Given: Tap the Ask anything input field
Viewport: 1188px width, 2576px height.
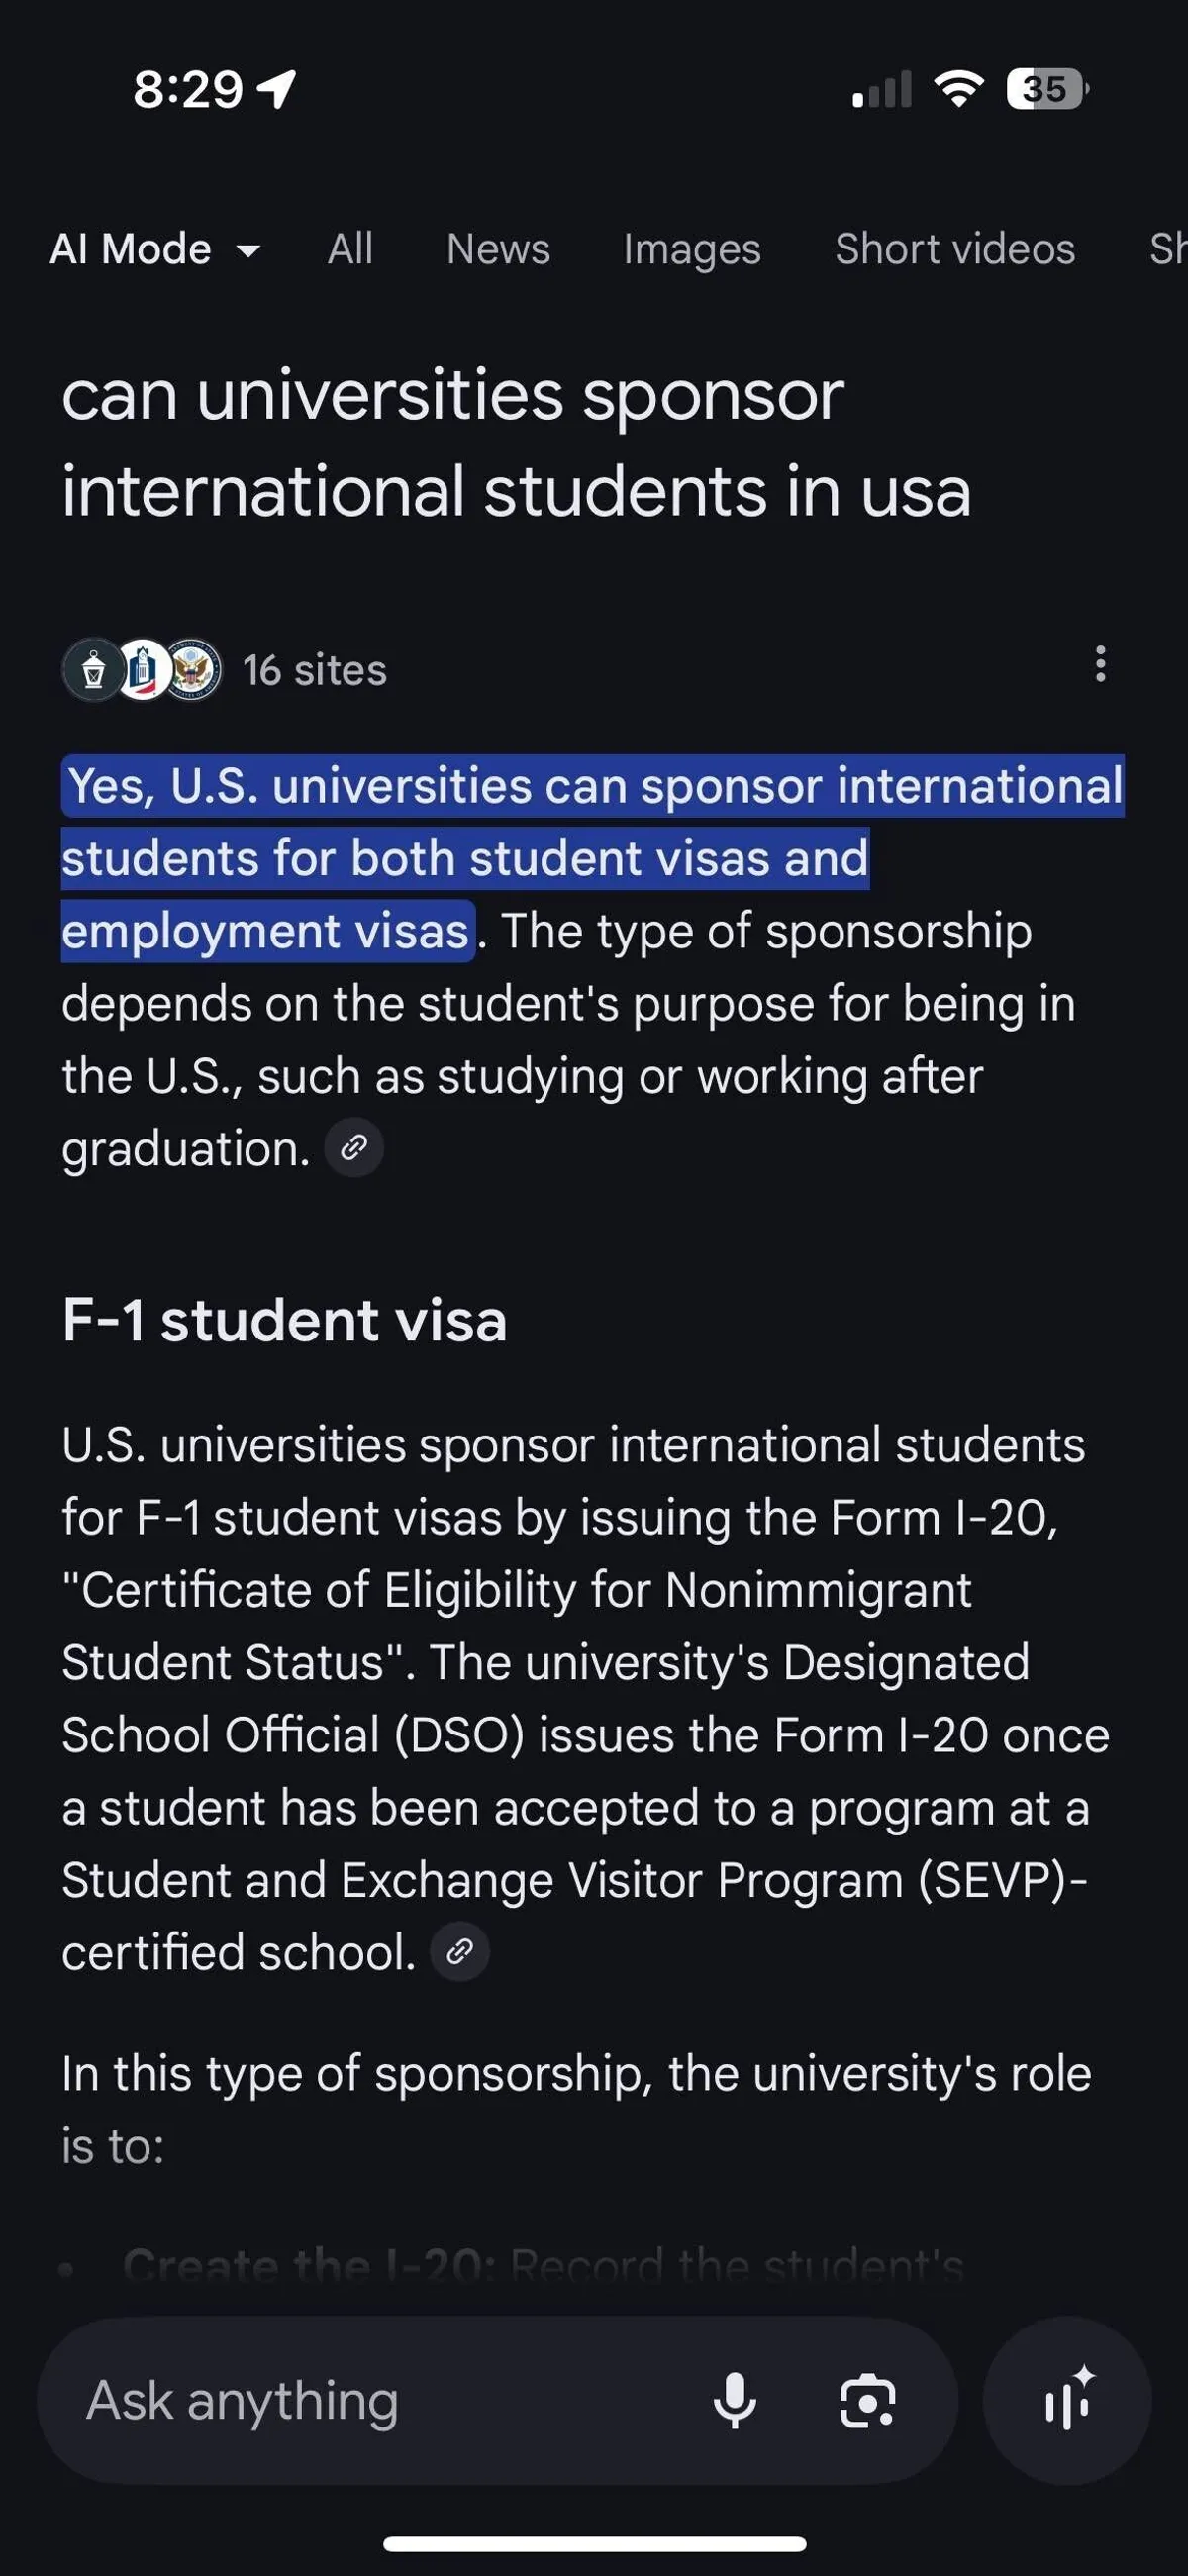Looking at the screenshot, I should coord(380,2401).
